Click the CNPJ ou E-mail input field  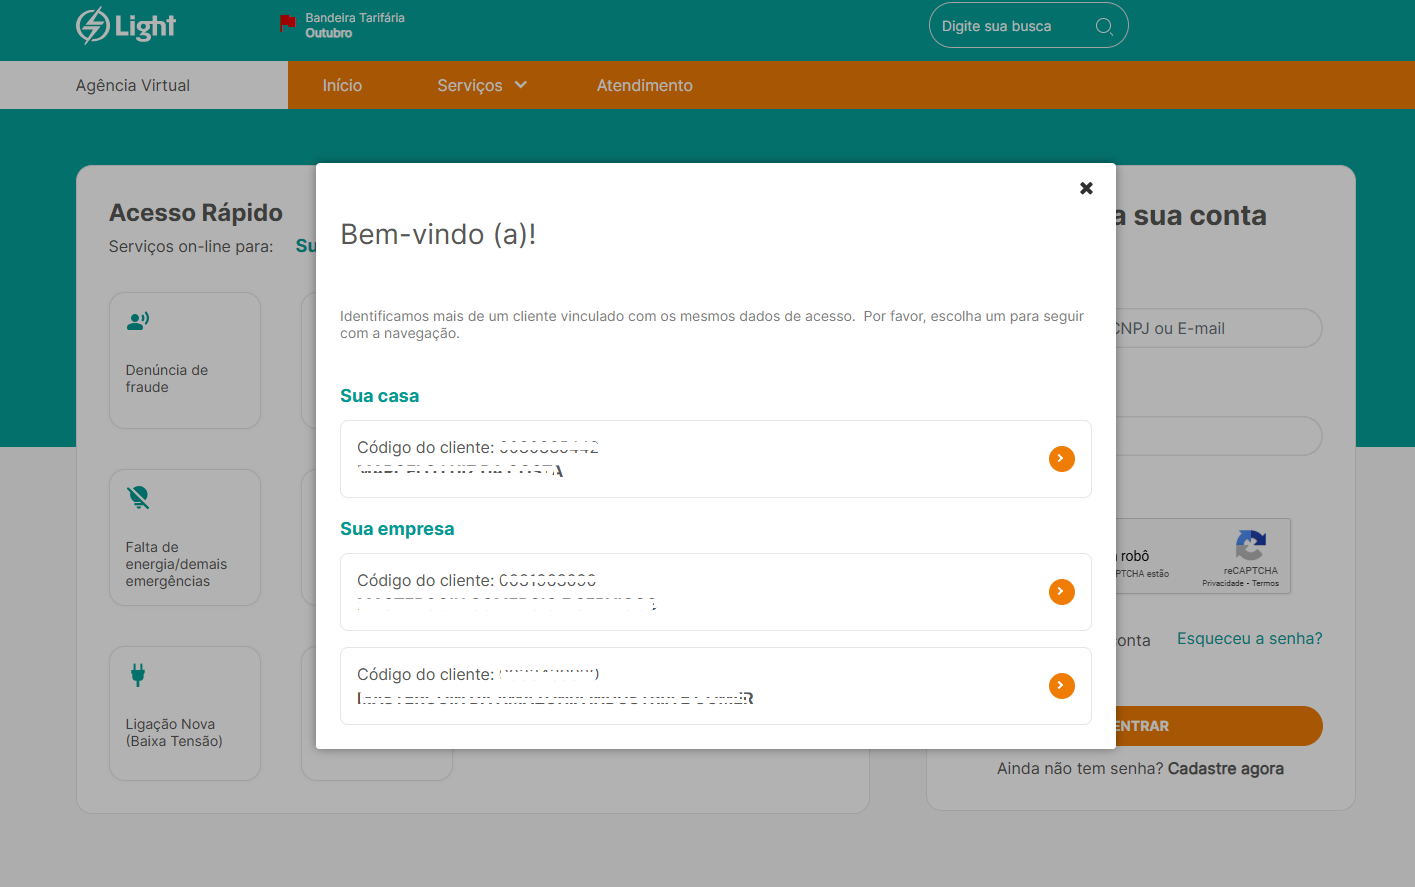point(1215,329)
